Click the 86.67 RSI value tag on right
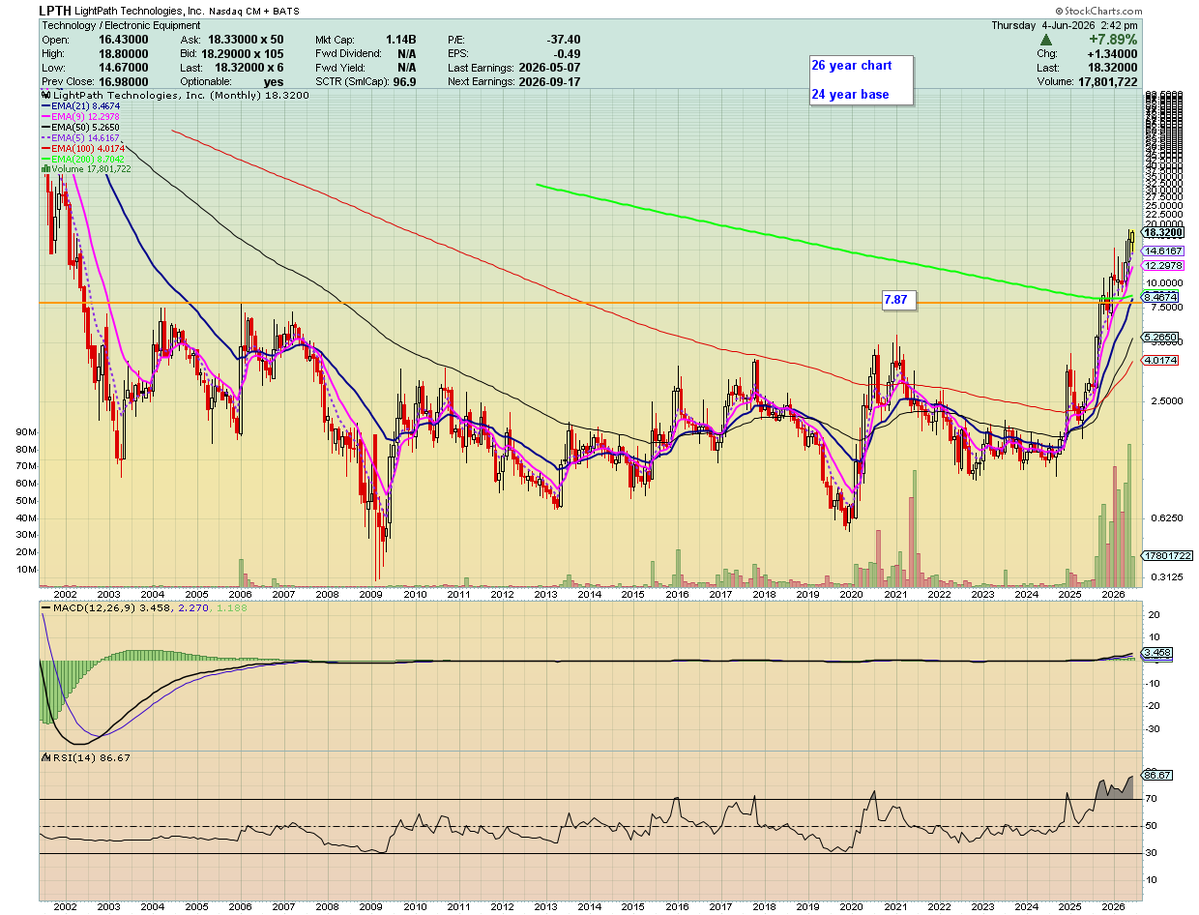The image size is (1199, 915). tap(1157, 775)
